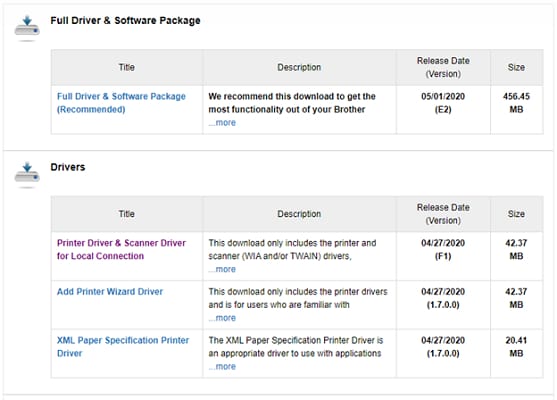Viewport: 557px width, 400px height.
Task: Click the download icon beside Drivers heading
Action: click(27, 174)
